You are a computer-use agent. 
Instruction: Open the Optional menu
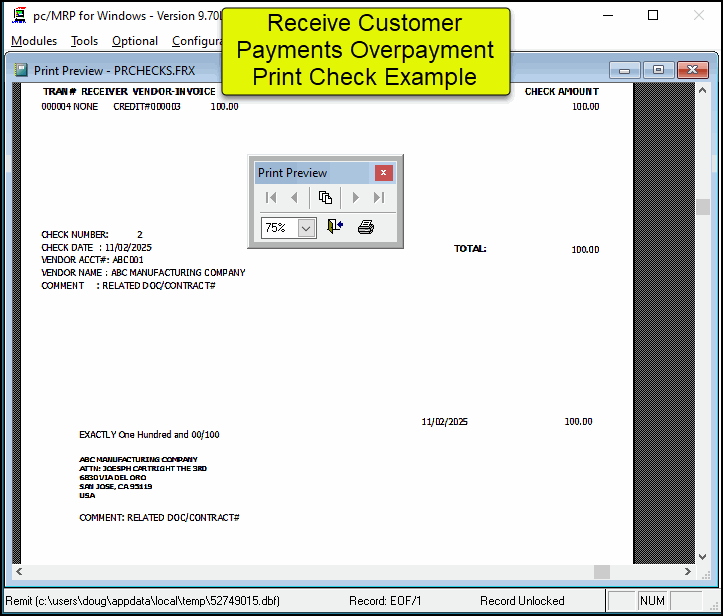pyautogui.click(x=135, y=41)
